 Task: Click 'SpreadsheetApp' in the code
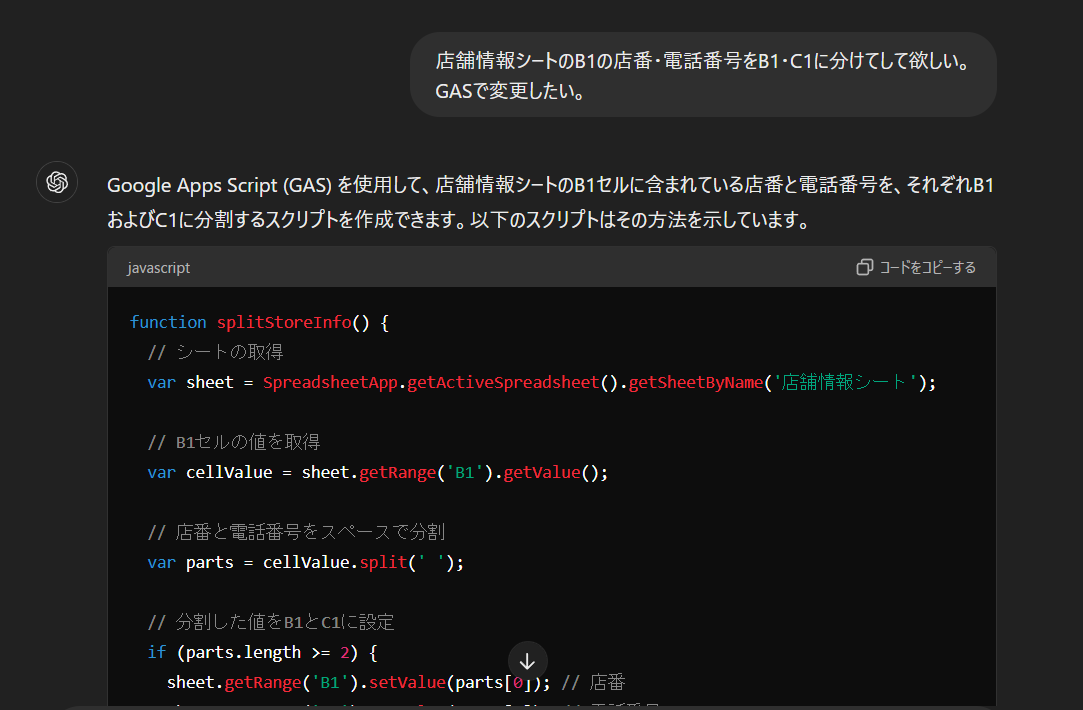[x=330, y=382]
